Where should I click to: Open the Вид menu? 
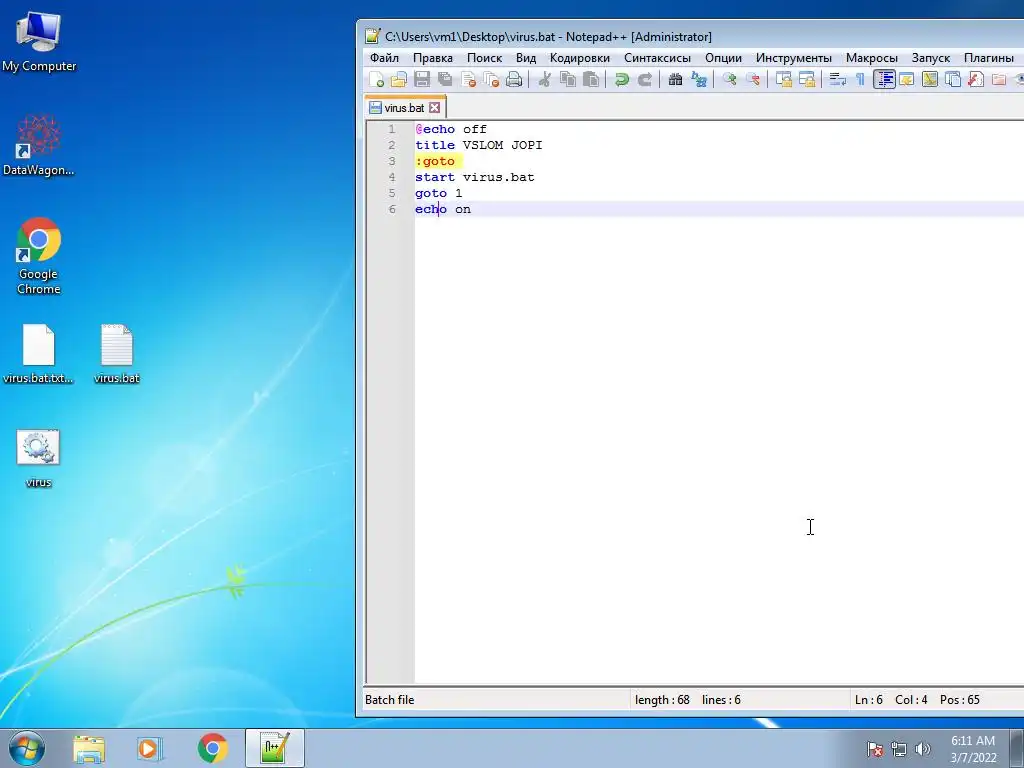pos(526,57)
